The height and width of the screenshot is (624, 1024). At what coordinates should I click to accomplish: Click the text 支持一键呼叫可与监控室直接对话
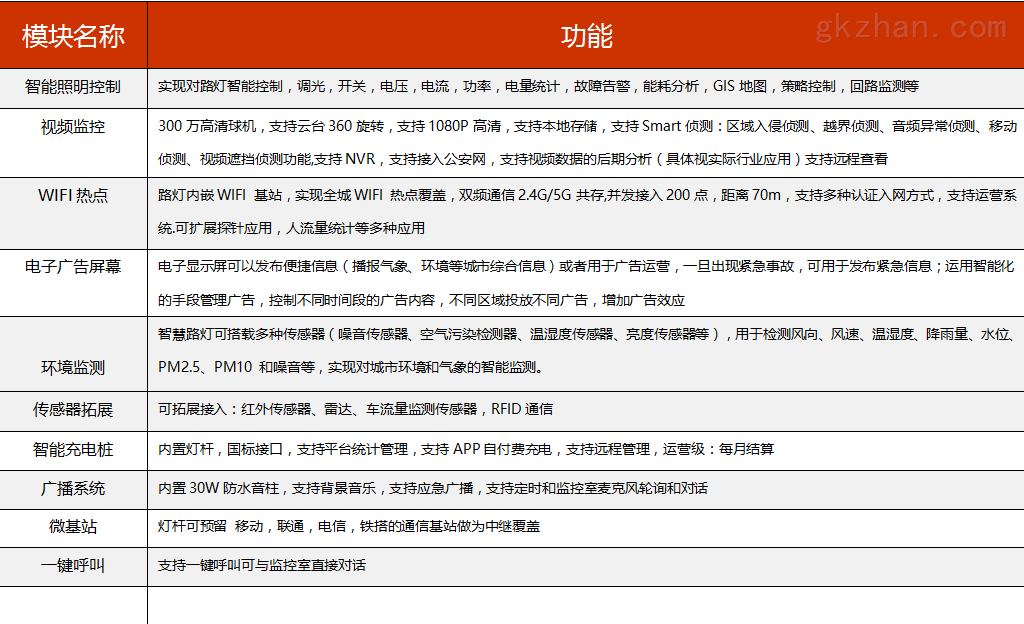coord(261,565)
